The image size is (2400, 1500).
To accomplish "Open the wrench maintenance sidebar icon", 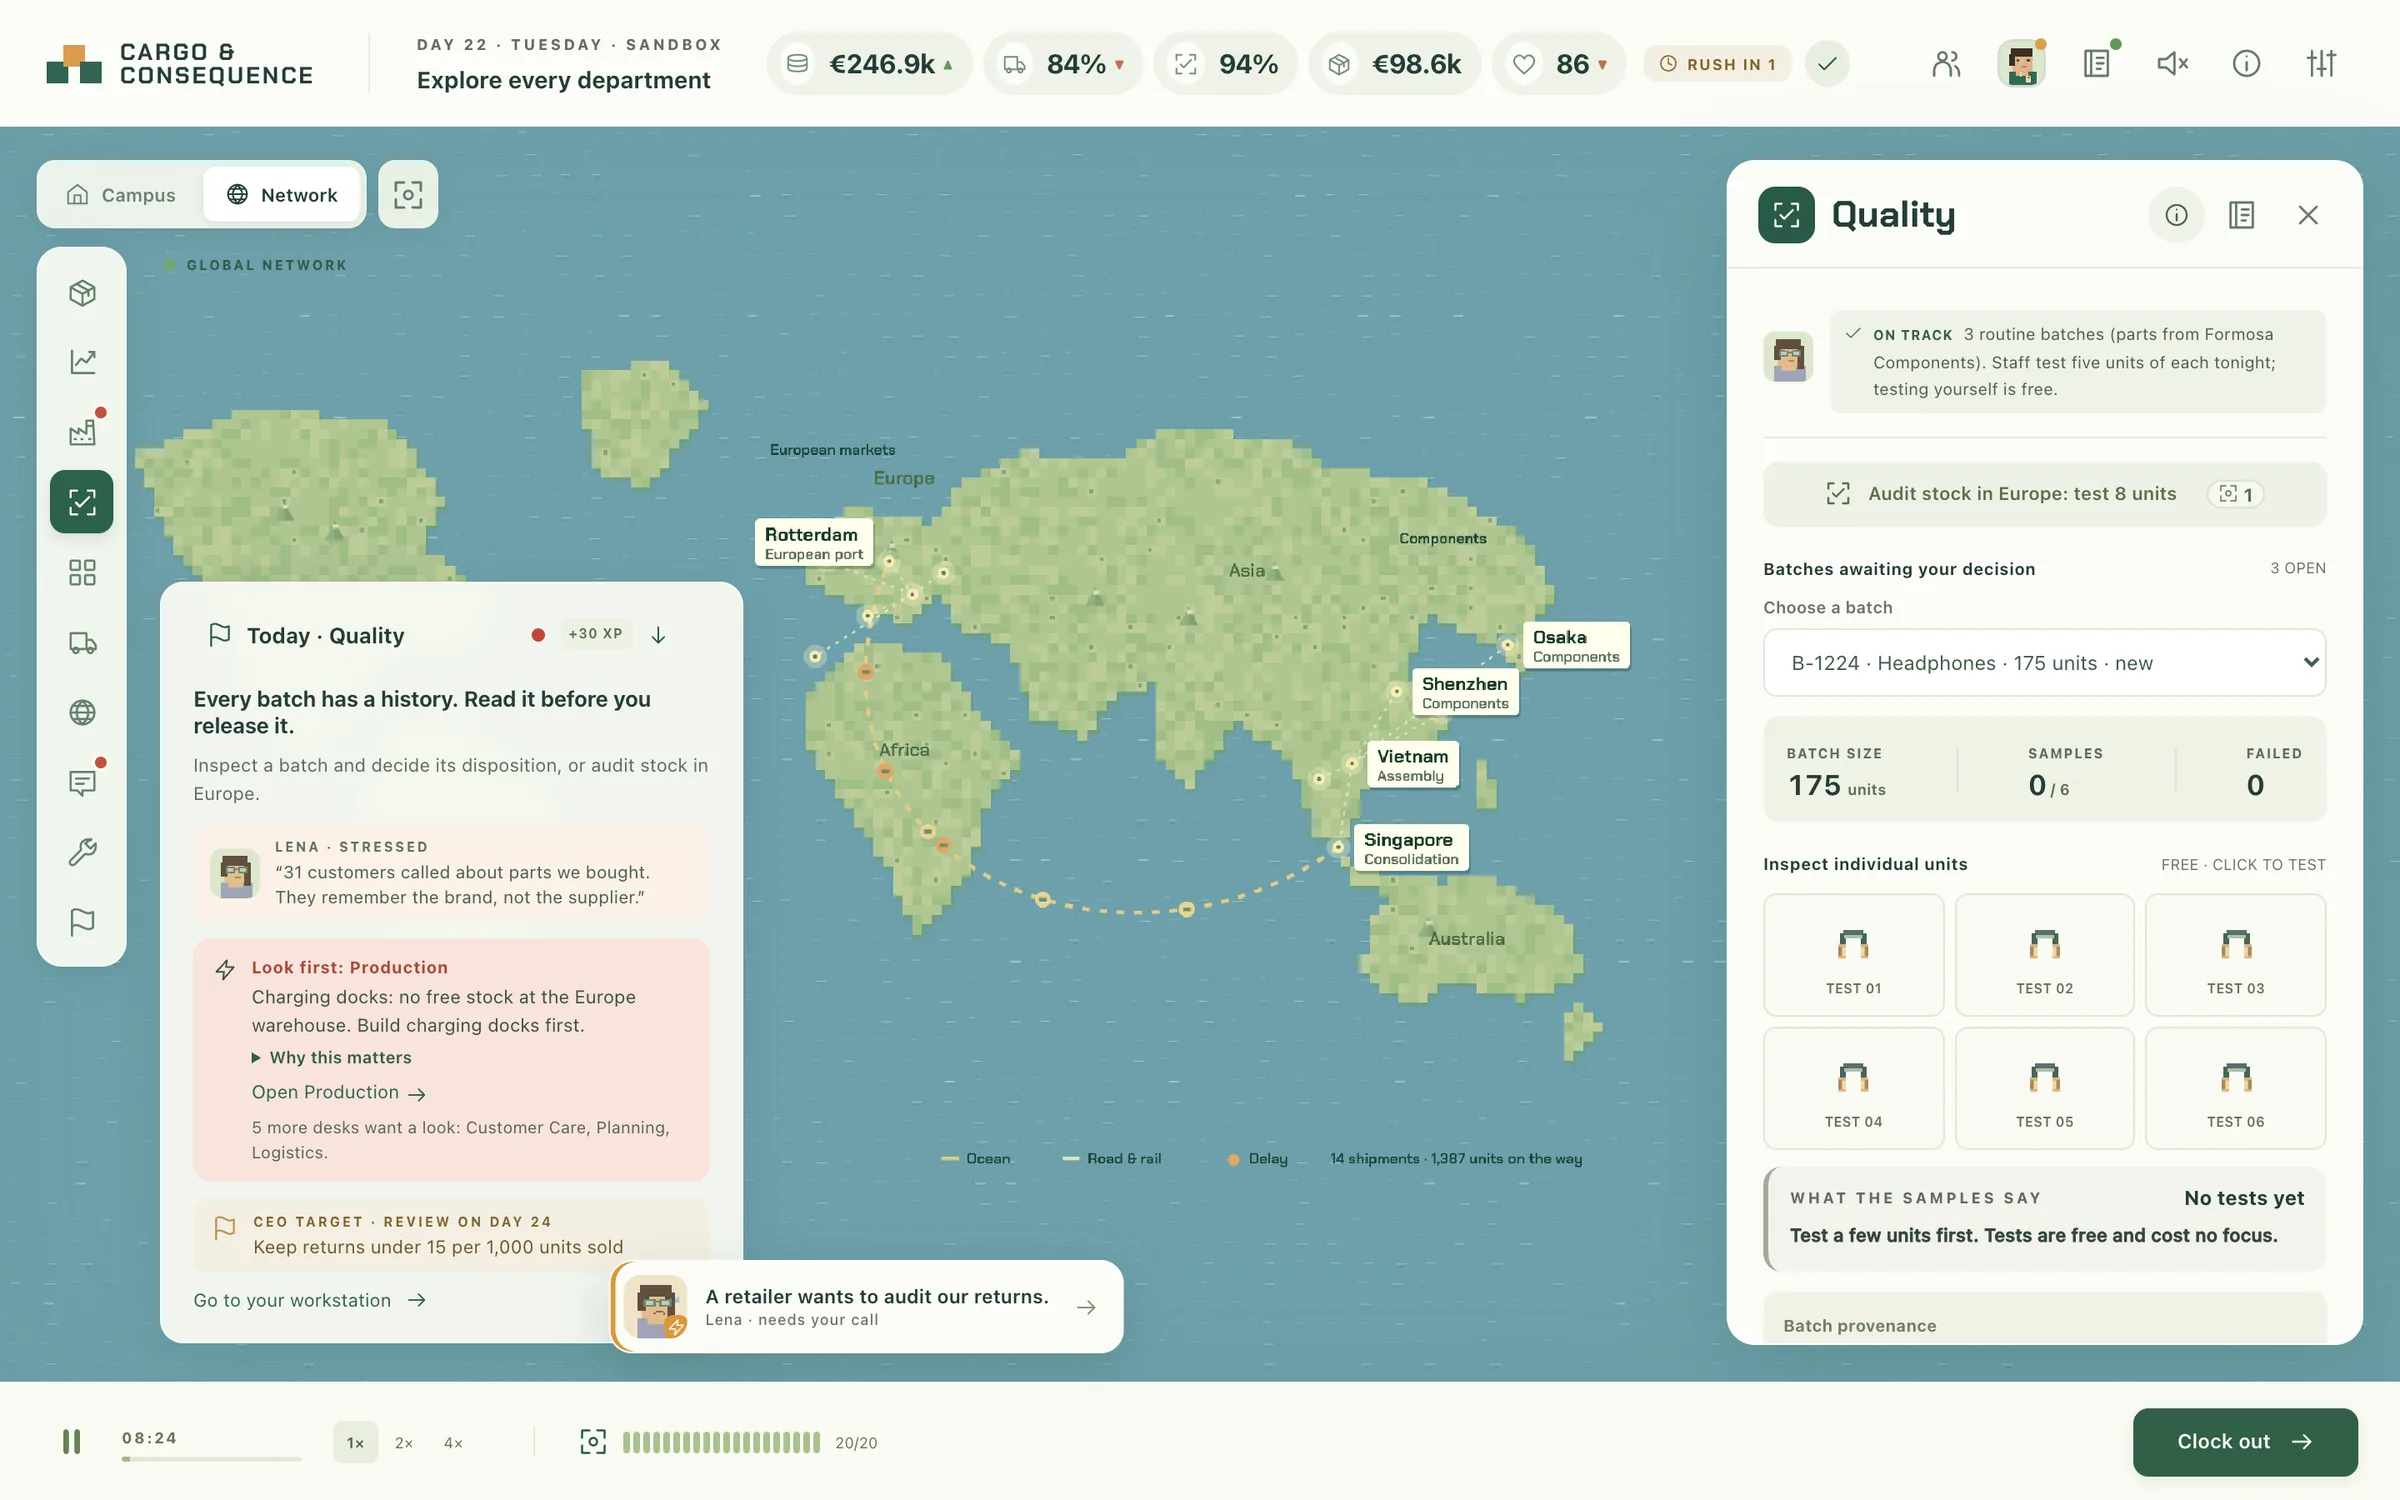I will click(82, 852).
